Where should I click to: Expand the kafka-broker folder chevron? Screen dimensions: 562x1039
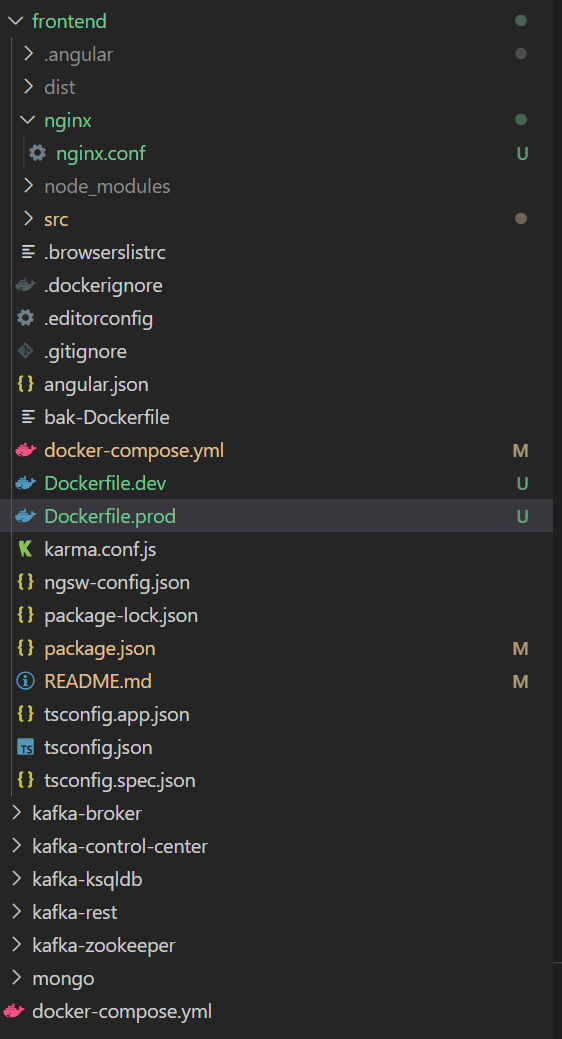[16, 813]
